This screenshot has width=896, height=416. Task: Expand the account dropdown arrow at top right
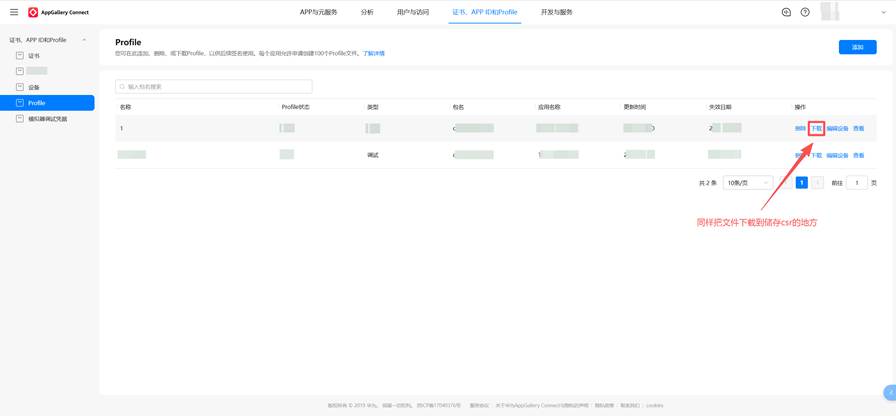coord(883,13)
